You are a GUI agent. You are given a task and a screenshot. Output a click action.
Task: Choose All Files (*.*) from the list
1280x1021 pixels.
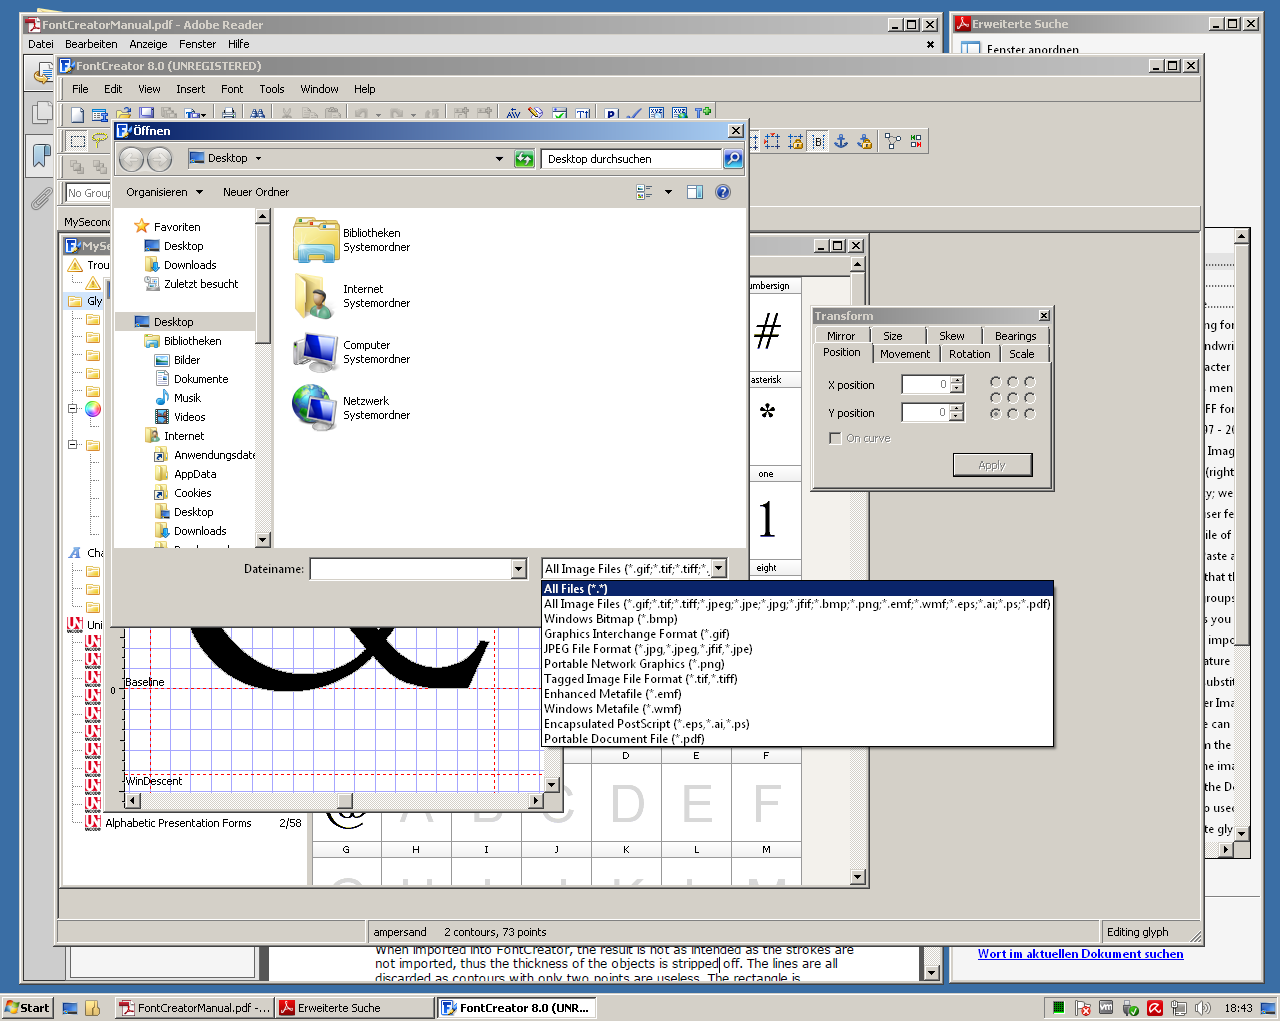[x=797, y=589]
